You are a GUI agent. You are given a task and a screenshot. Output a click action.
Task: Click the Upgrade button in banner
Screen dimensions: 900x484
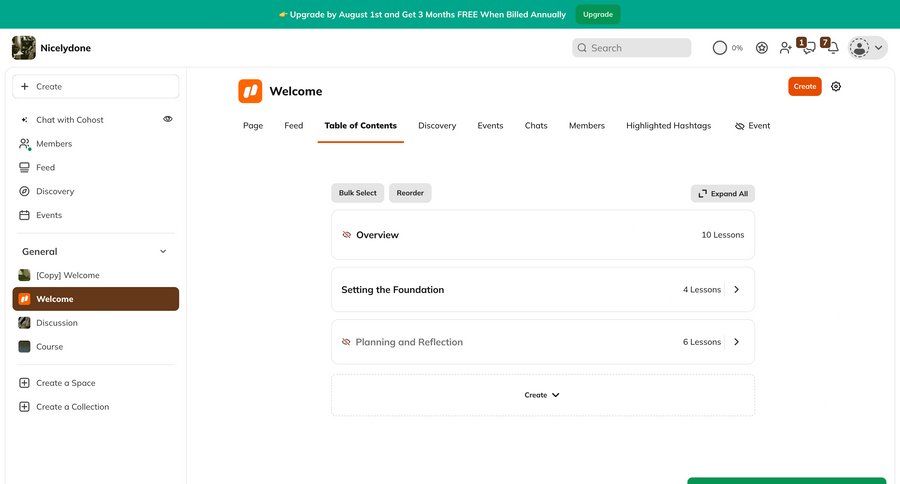pos(598,14)
